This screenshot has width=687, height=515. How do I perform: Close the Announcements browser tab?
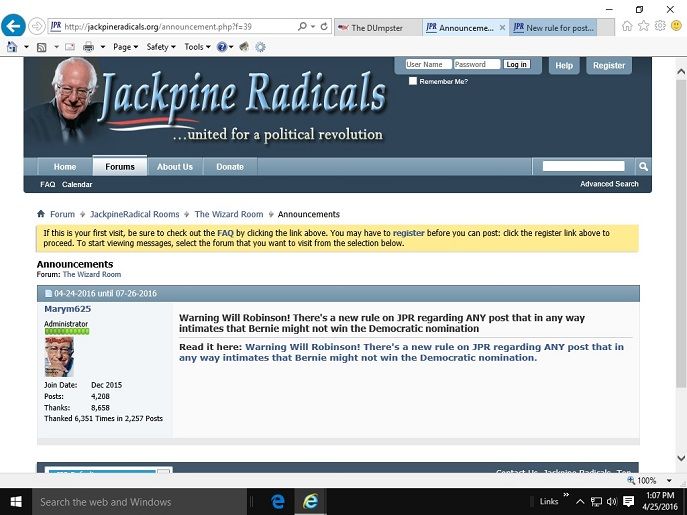click(502, 28)
